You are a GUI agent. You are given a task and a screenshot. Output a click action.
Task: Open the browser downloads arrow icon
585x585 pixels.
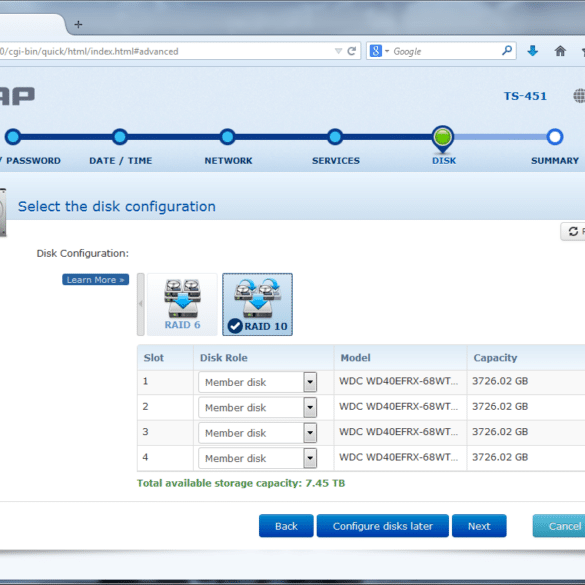point(532,51)
